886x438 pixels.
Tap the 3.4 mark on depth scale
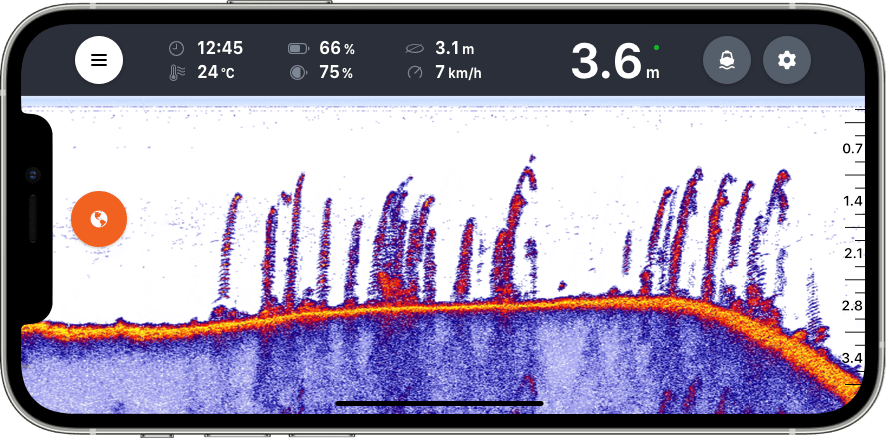click(852, 357)
